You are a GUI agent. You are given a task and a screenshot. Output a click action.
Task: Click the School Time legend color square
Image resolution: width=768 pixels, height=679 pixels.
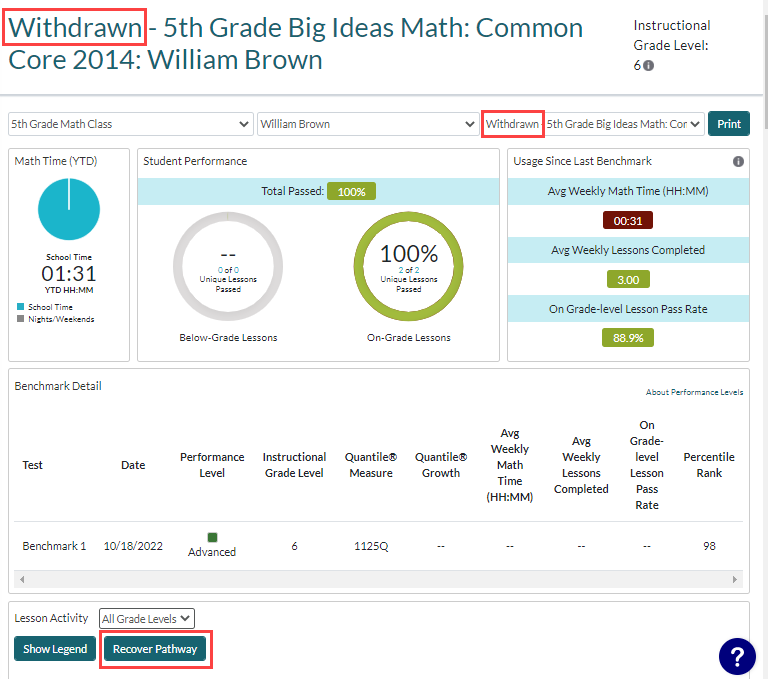(x=21, y=307)
